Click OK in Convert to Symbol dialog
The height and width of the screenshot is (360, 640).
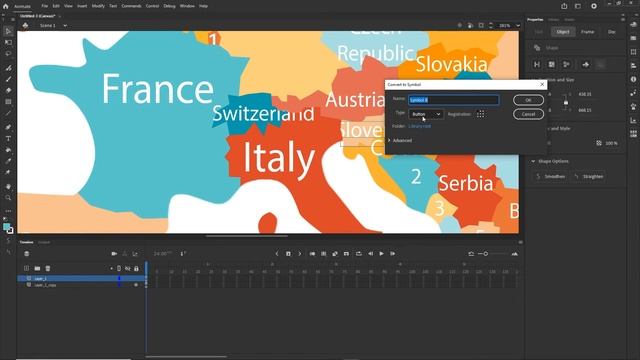(528, 100)
